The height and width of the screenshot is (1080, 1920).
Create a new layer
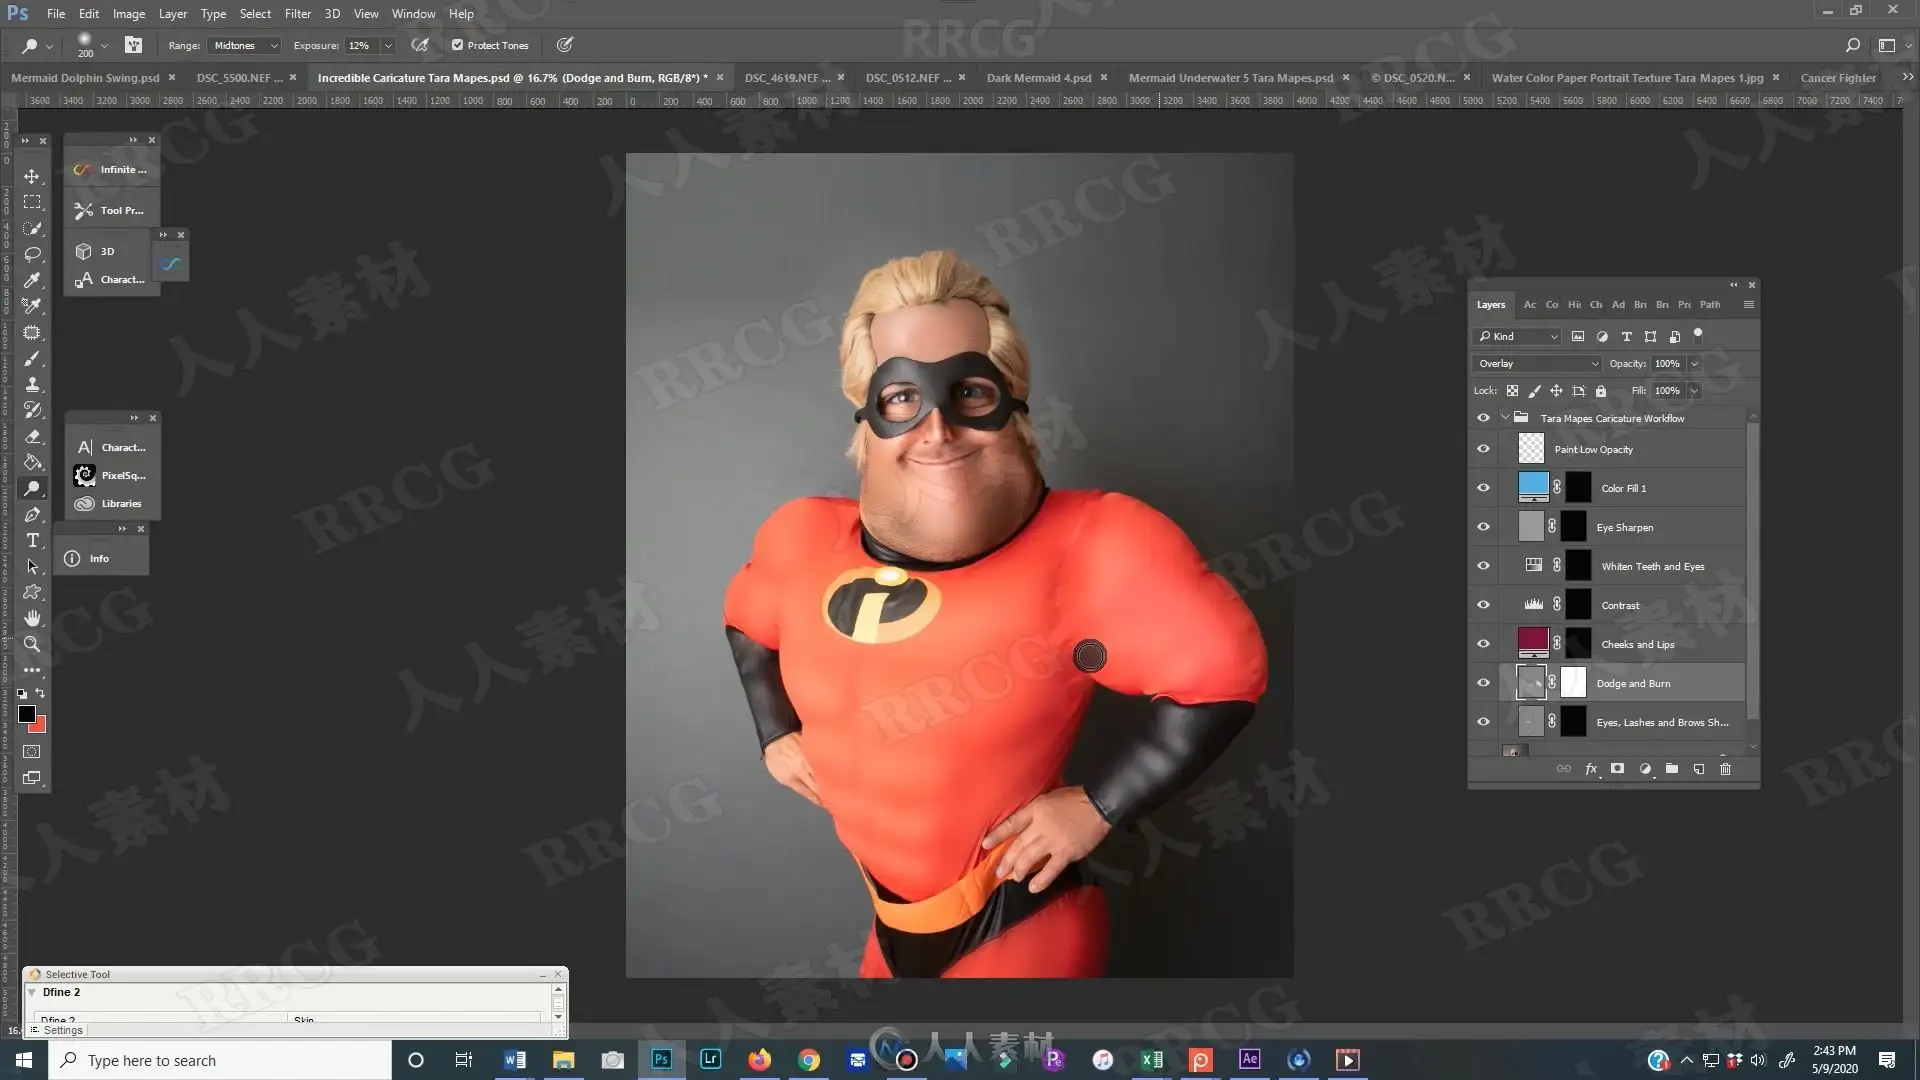(x=1699, y=769)
